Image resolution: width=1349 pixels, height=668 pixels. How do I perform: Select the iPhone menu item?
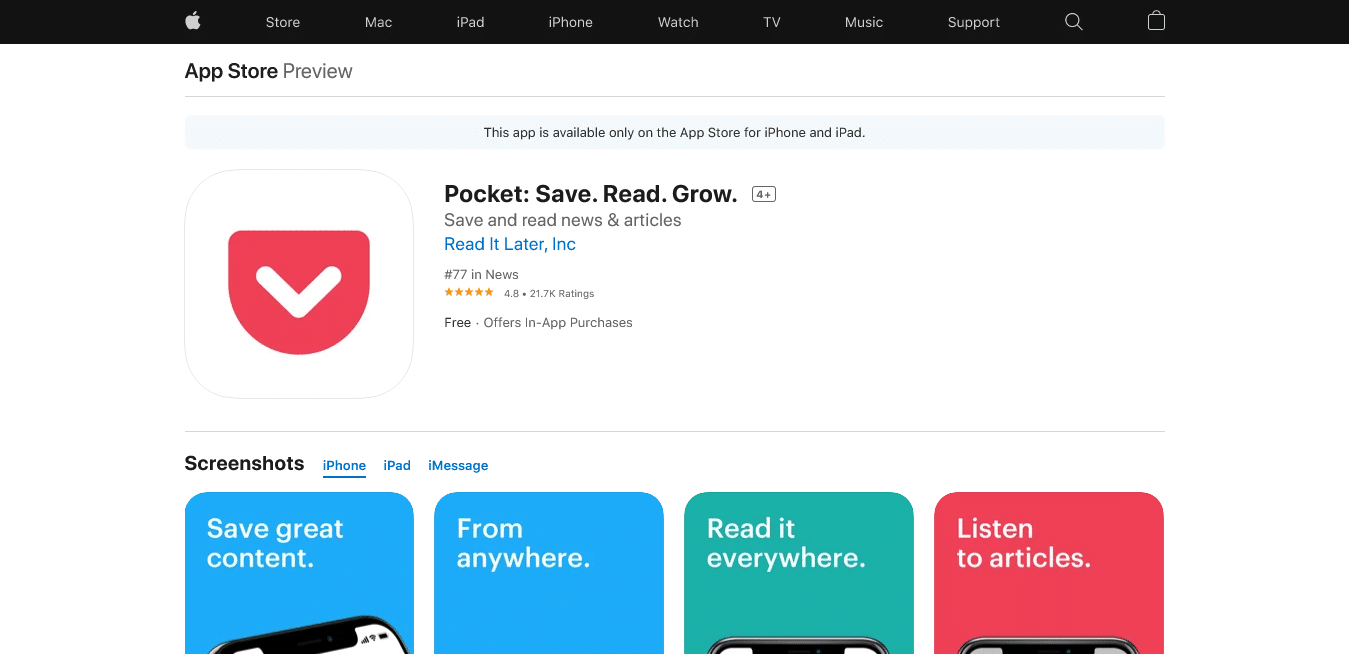click(570, 21)
